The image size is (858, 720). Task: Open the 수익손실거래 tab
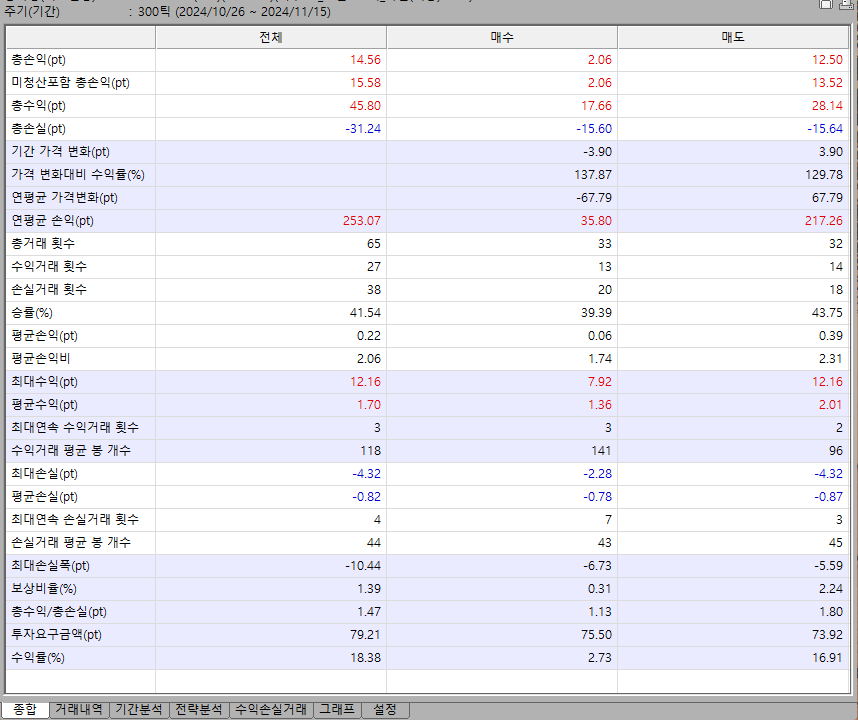click(x=270, y=709)
